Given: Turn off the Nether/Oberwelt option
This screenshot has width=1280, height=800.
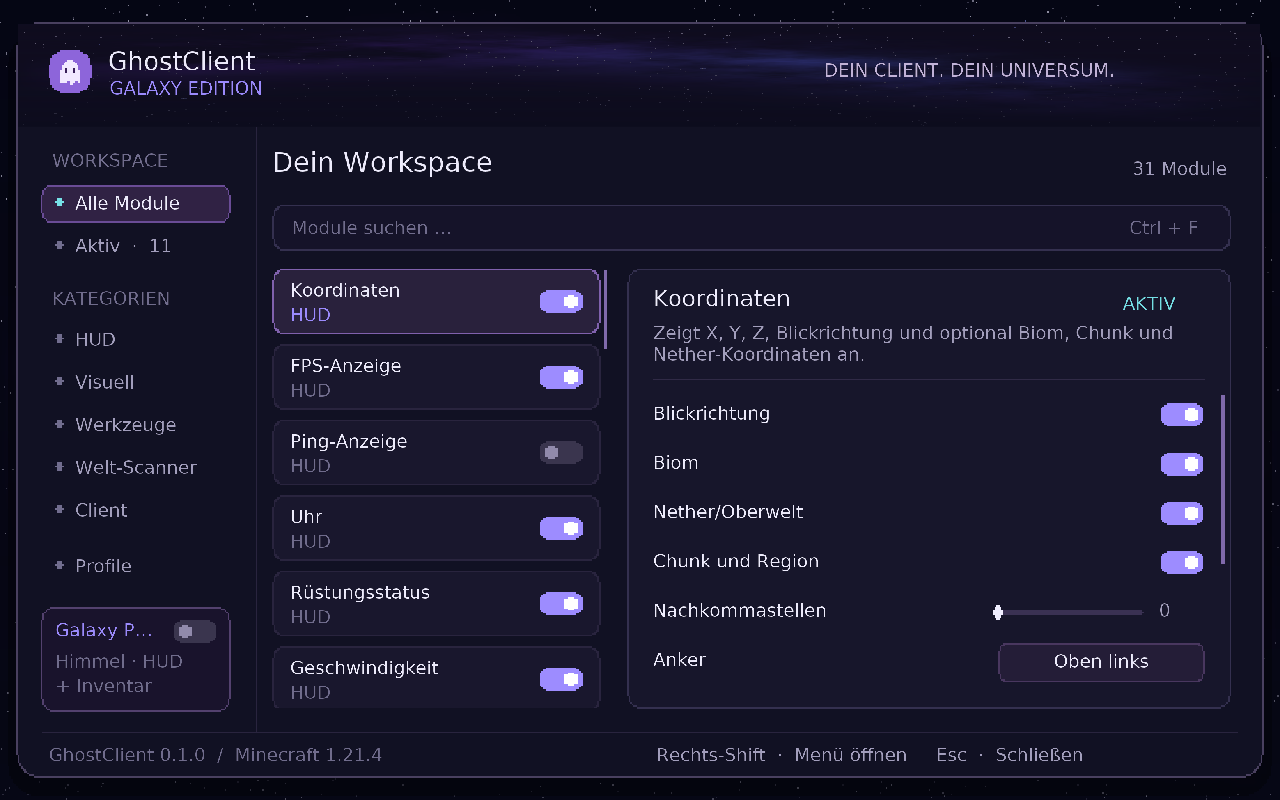Looking at the screenshot, I should 1181,512.
